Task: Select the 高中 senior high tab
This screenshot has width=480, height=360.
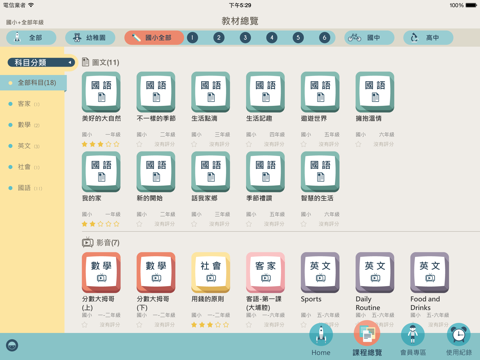Action: pyautogui.click(x=428, y=38)
